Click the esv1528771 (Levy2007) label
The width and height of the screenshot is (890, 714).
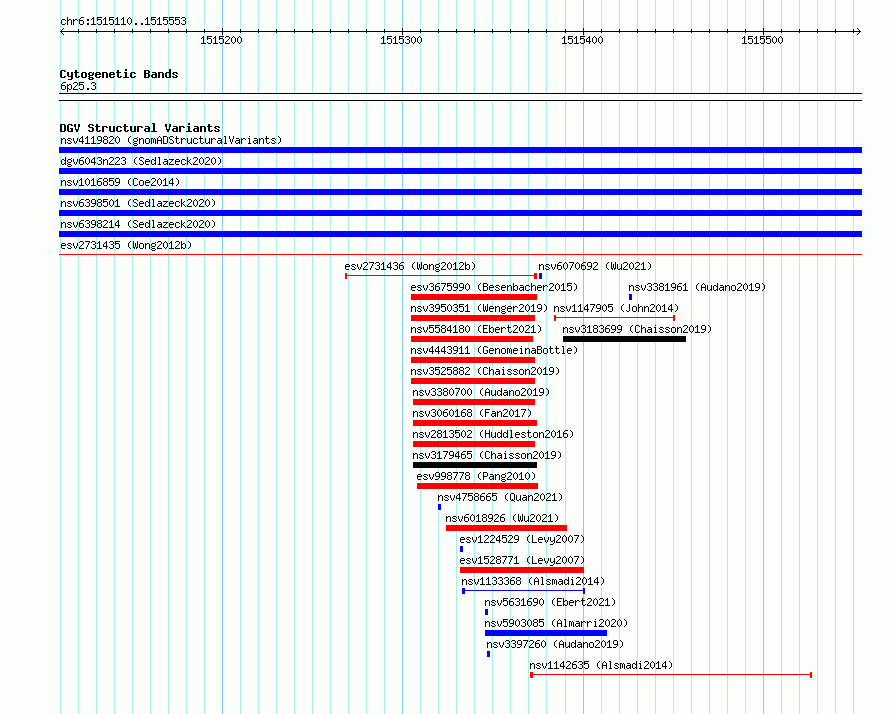click(x=522, y=560)
